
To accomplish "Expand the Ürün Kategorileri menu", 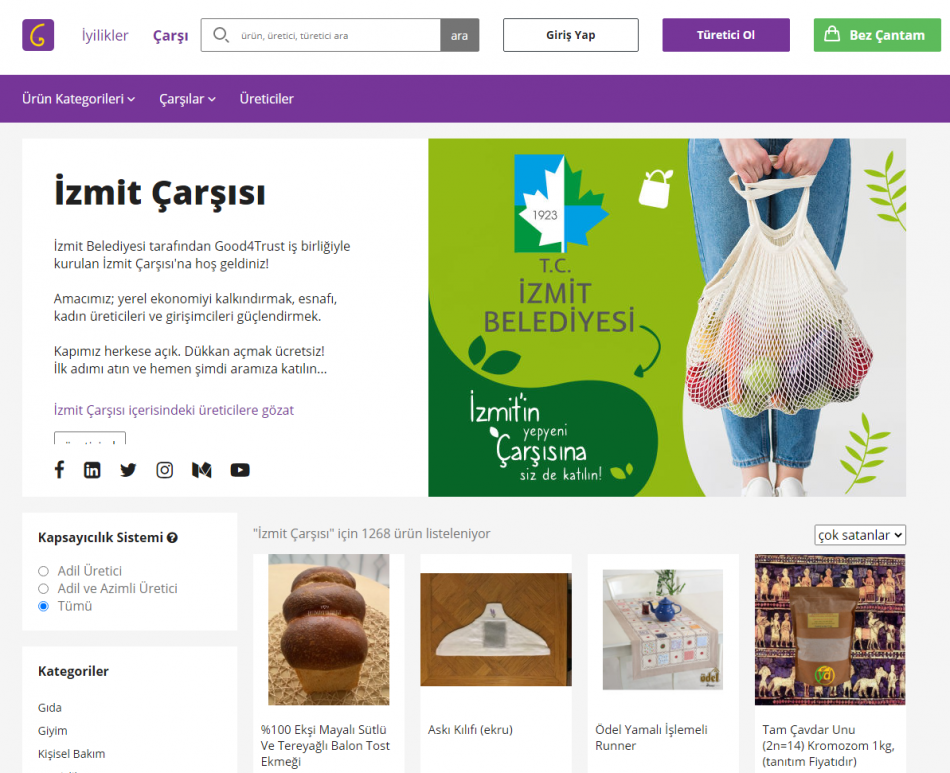I will [x=78, y=99].
